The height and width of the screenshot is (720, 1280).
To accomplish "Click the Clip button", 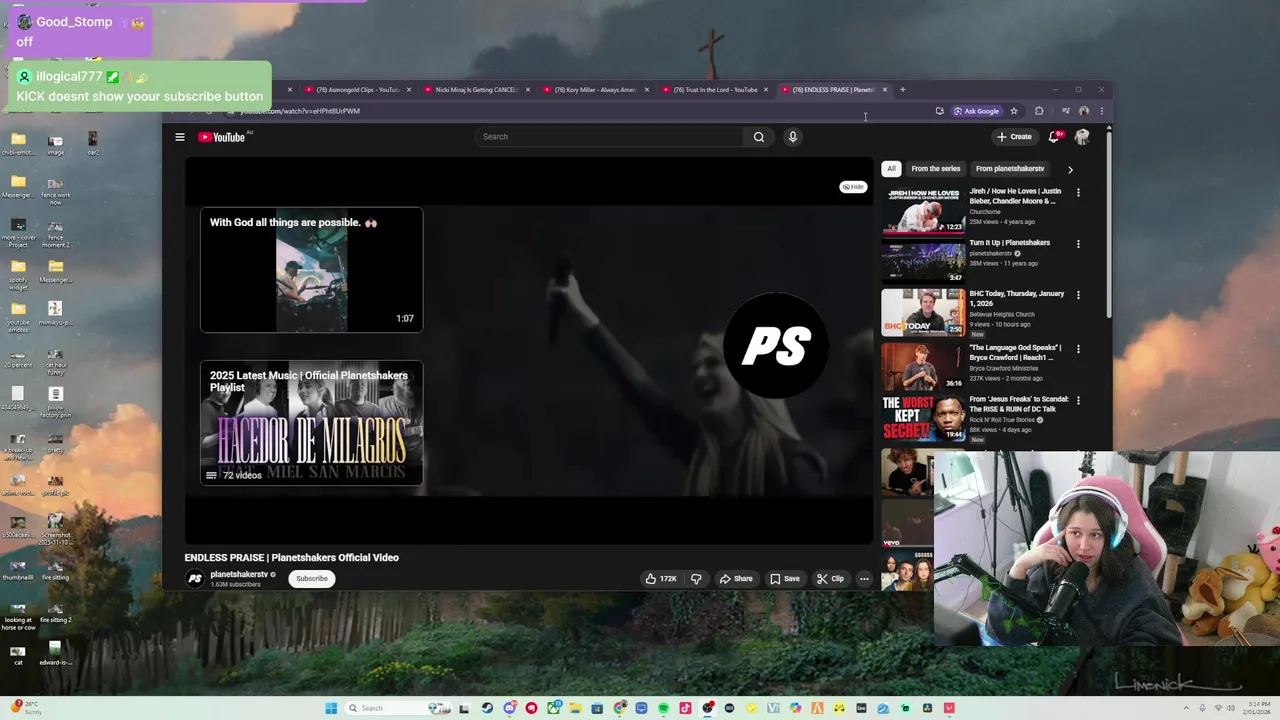I will coord(830,578).
